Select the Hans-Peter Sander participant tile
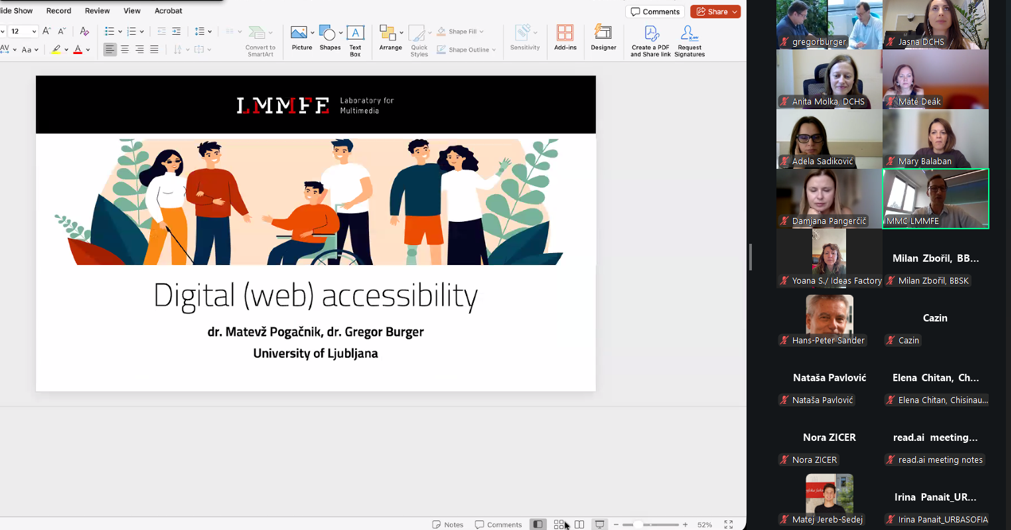1011x530 pixels. (x=829, y=318)
